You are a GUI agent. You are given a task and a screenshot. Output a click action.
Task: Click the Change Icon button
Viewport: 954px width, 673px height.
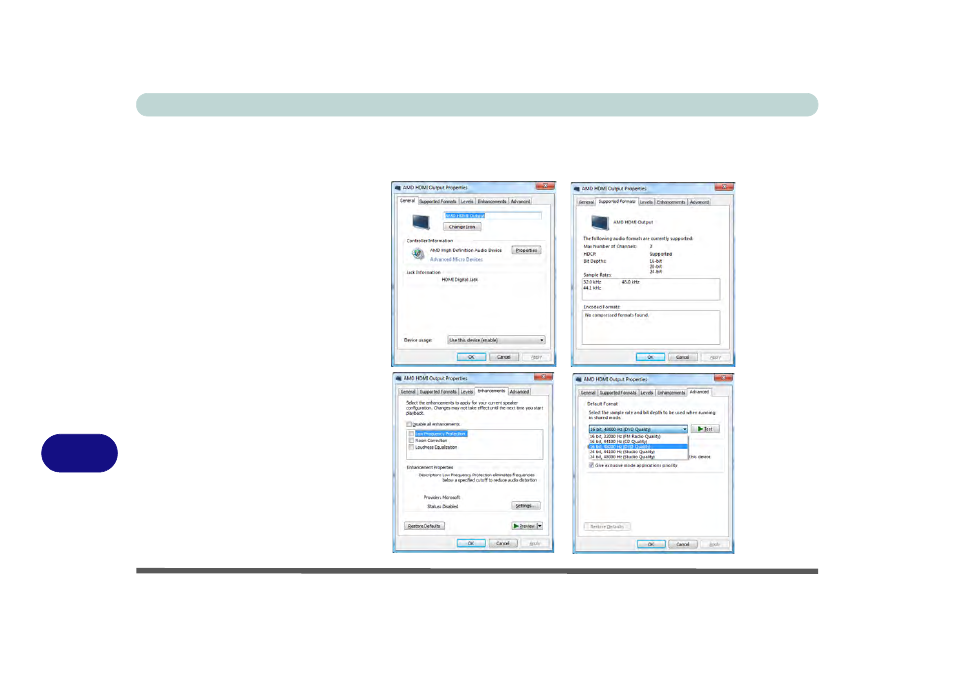(462, 227)
